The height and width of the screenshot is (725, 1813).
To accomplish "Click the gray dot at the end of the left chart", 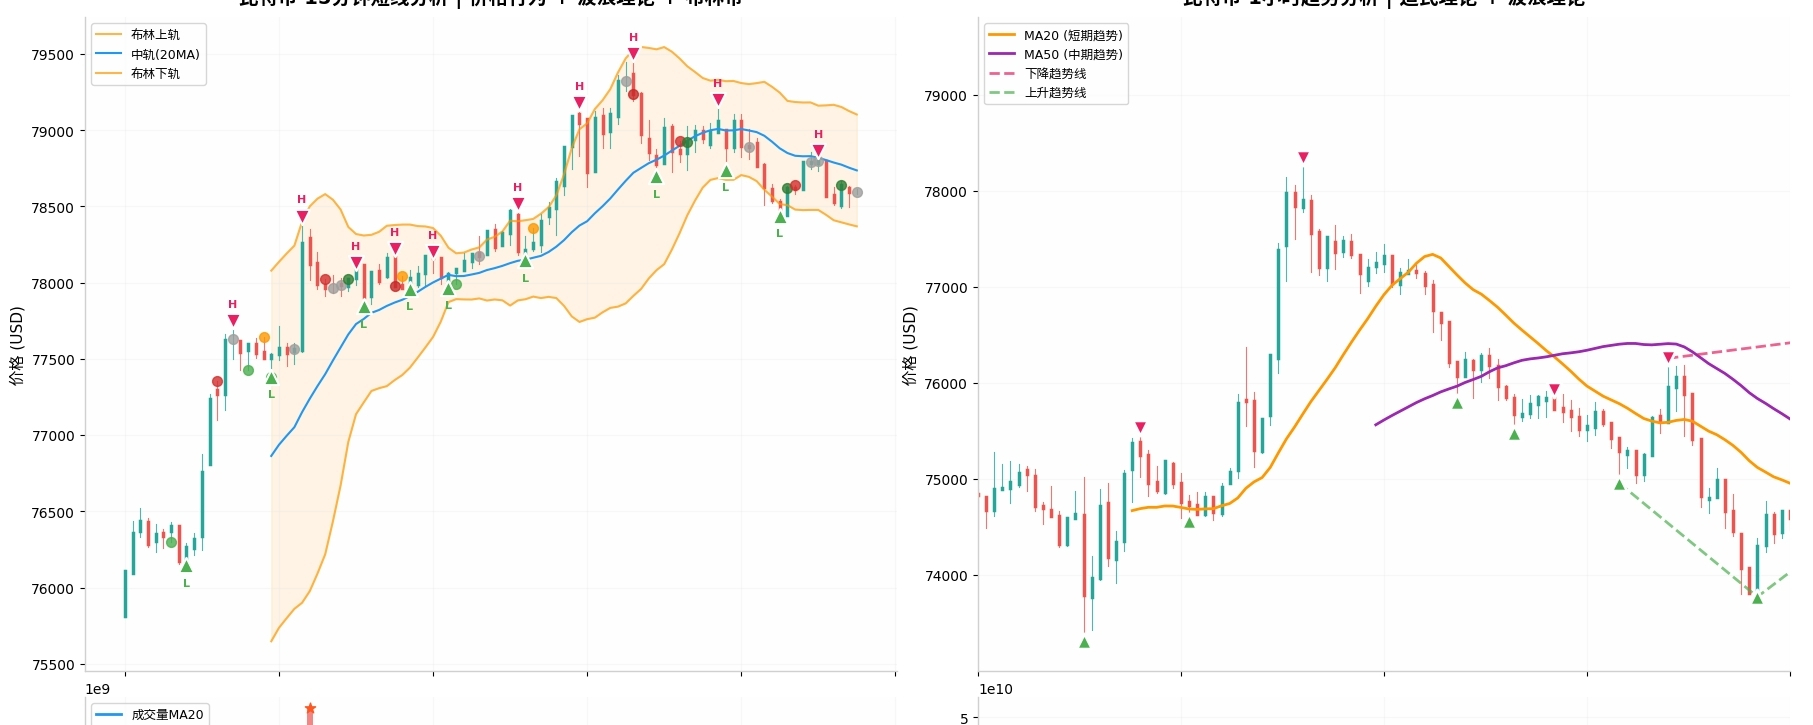I will (857, 193).
